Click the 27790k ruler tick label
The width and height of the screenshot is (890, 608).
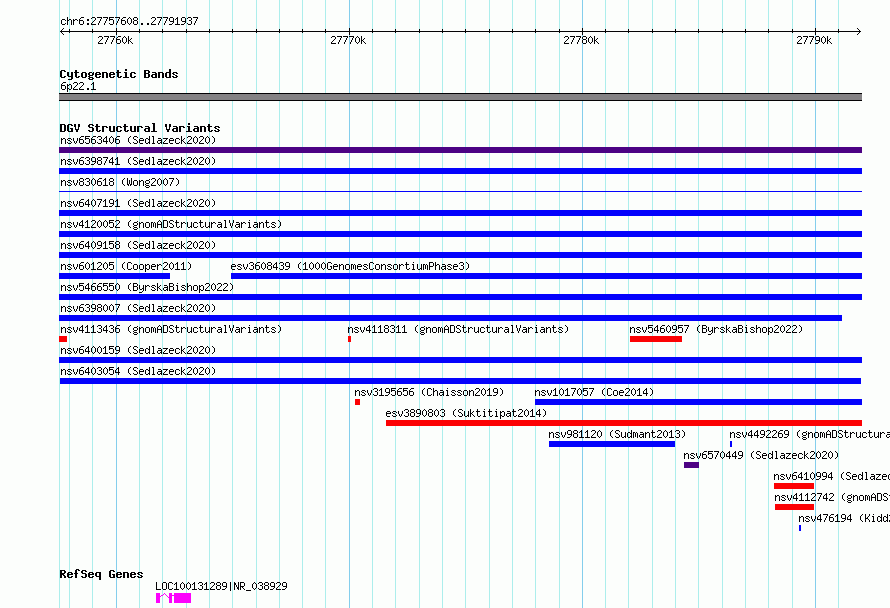[x=814, y=40]
